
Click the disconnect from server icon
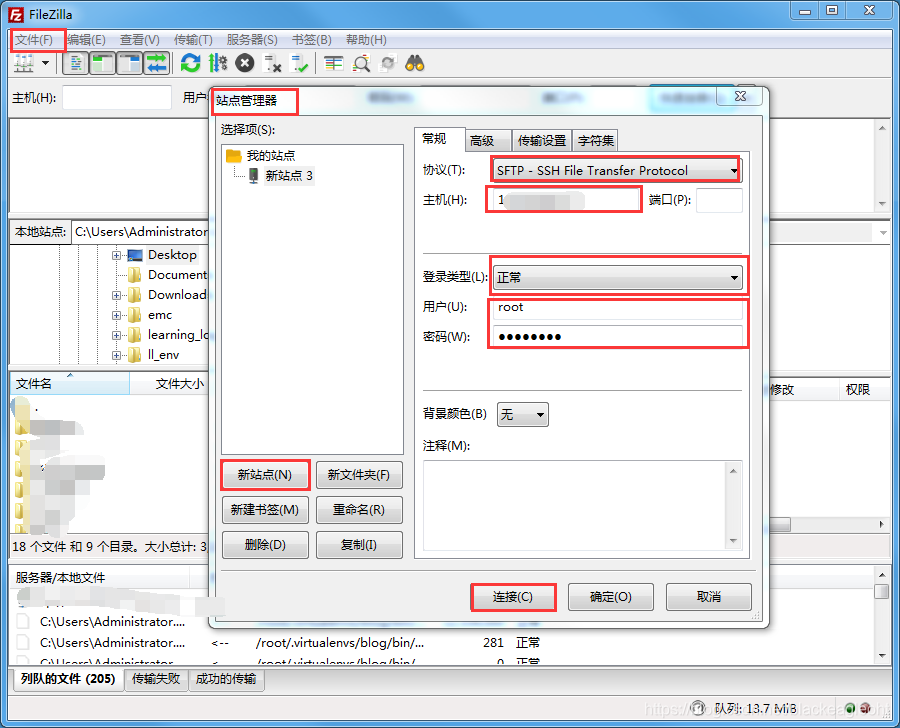[x=272, y=63]
